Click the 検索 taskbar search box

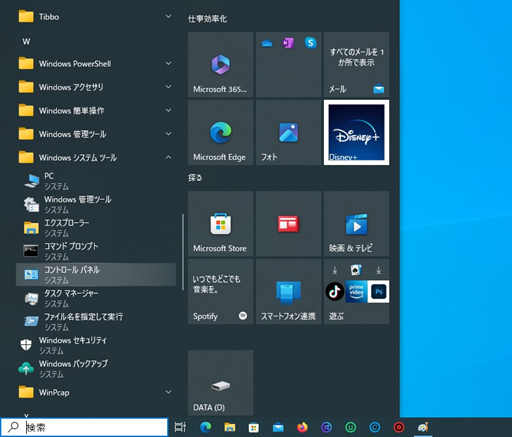click(x=84, y=427)
